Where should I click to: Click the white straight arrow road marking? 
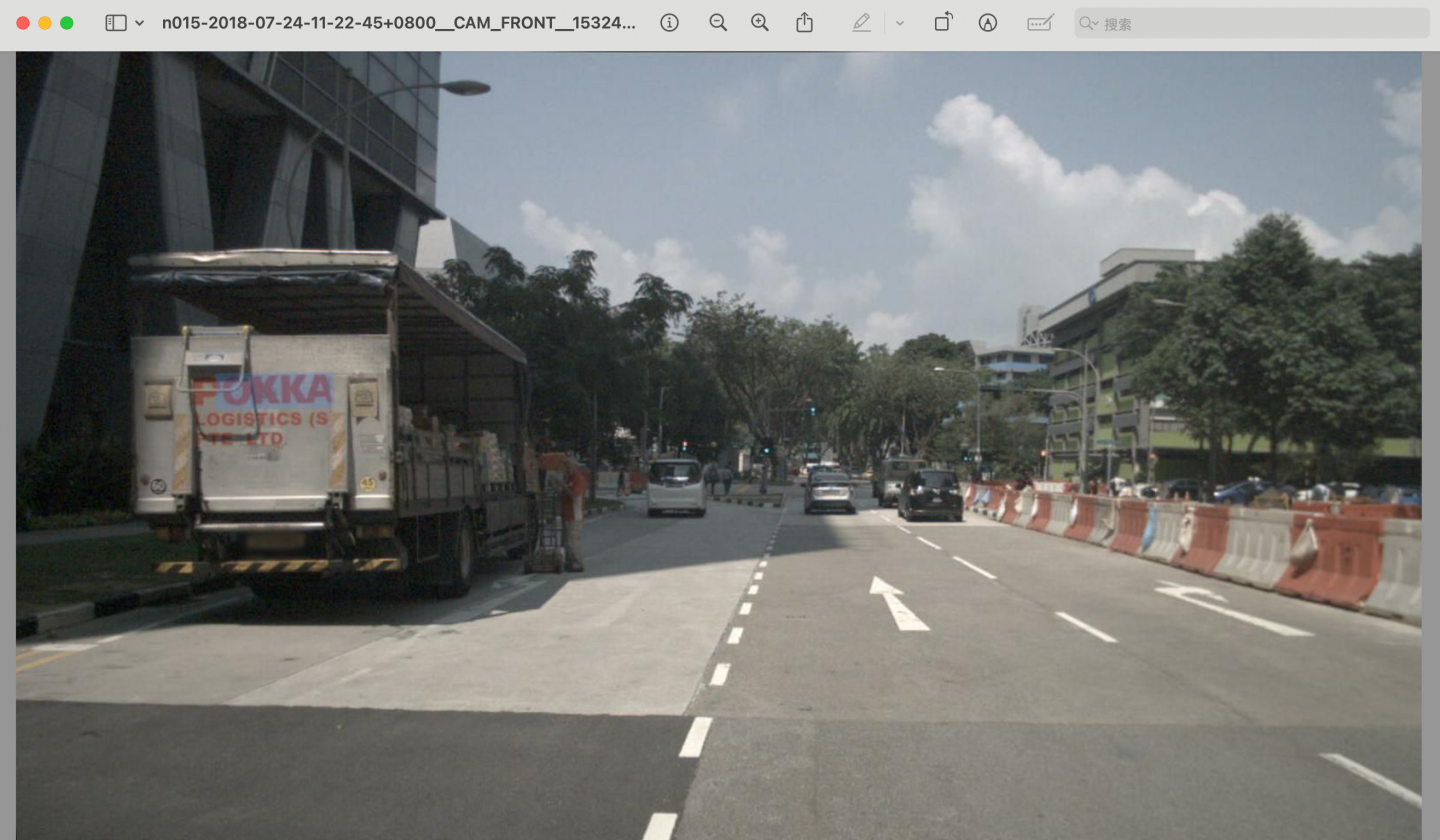pos(898,603)
